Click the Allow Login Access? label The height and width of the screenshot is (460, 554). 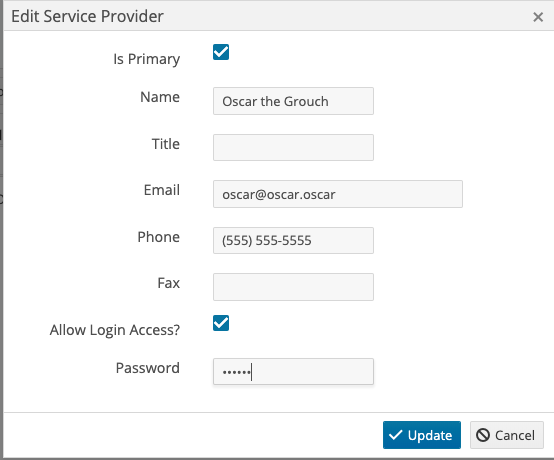(115, 330)
